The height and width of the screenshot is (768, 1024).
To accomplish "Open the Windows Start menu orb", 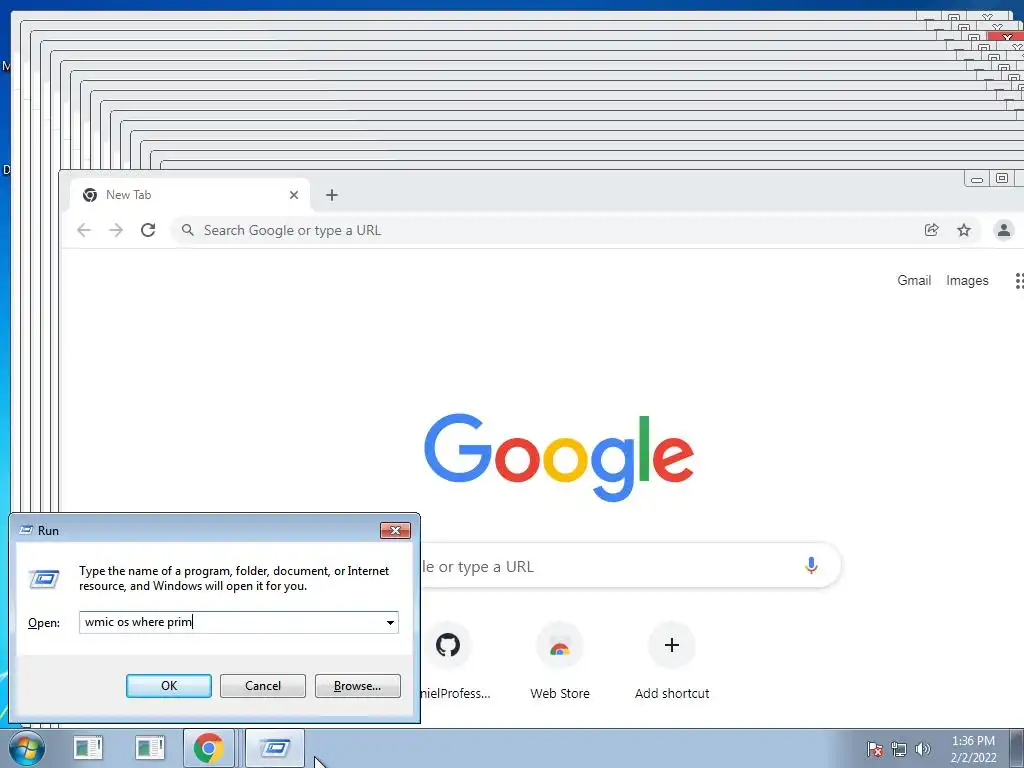I will 26,748.
